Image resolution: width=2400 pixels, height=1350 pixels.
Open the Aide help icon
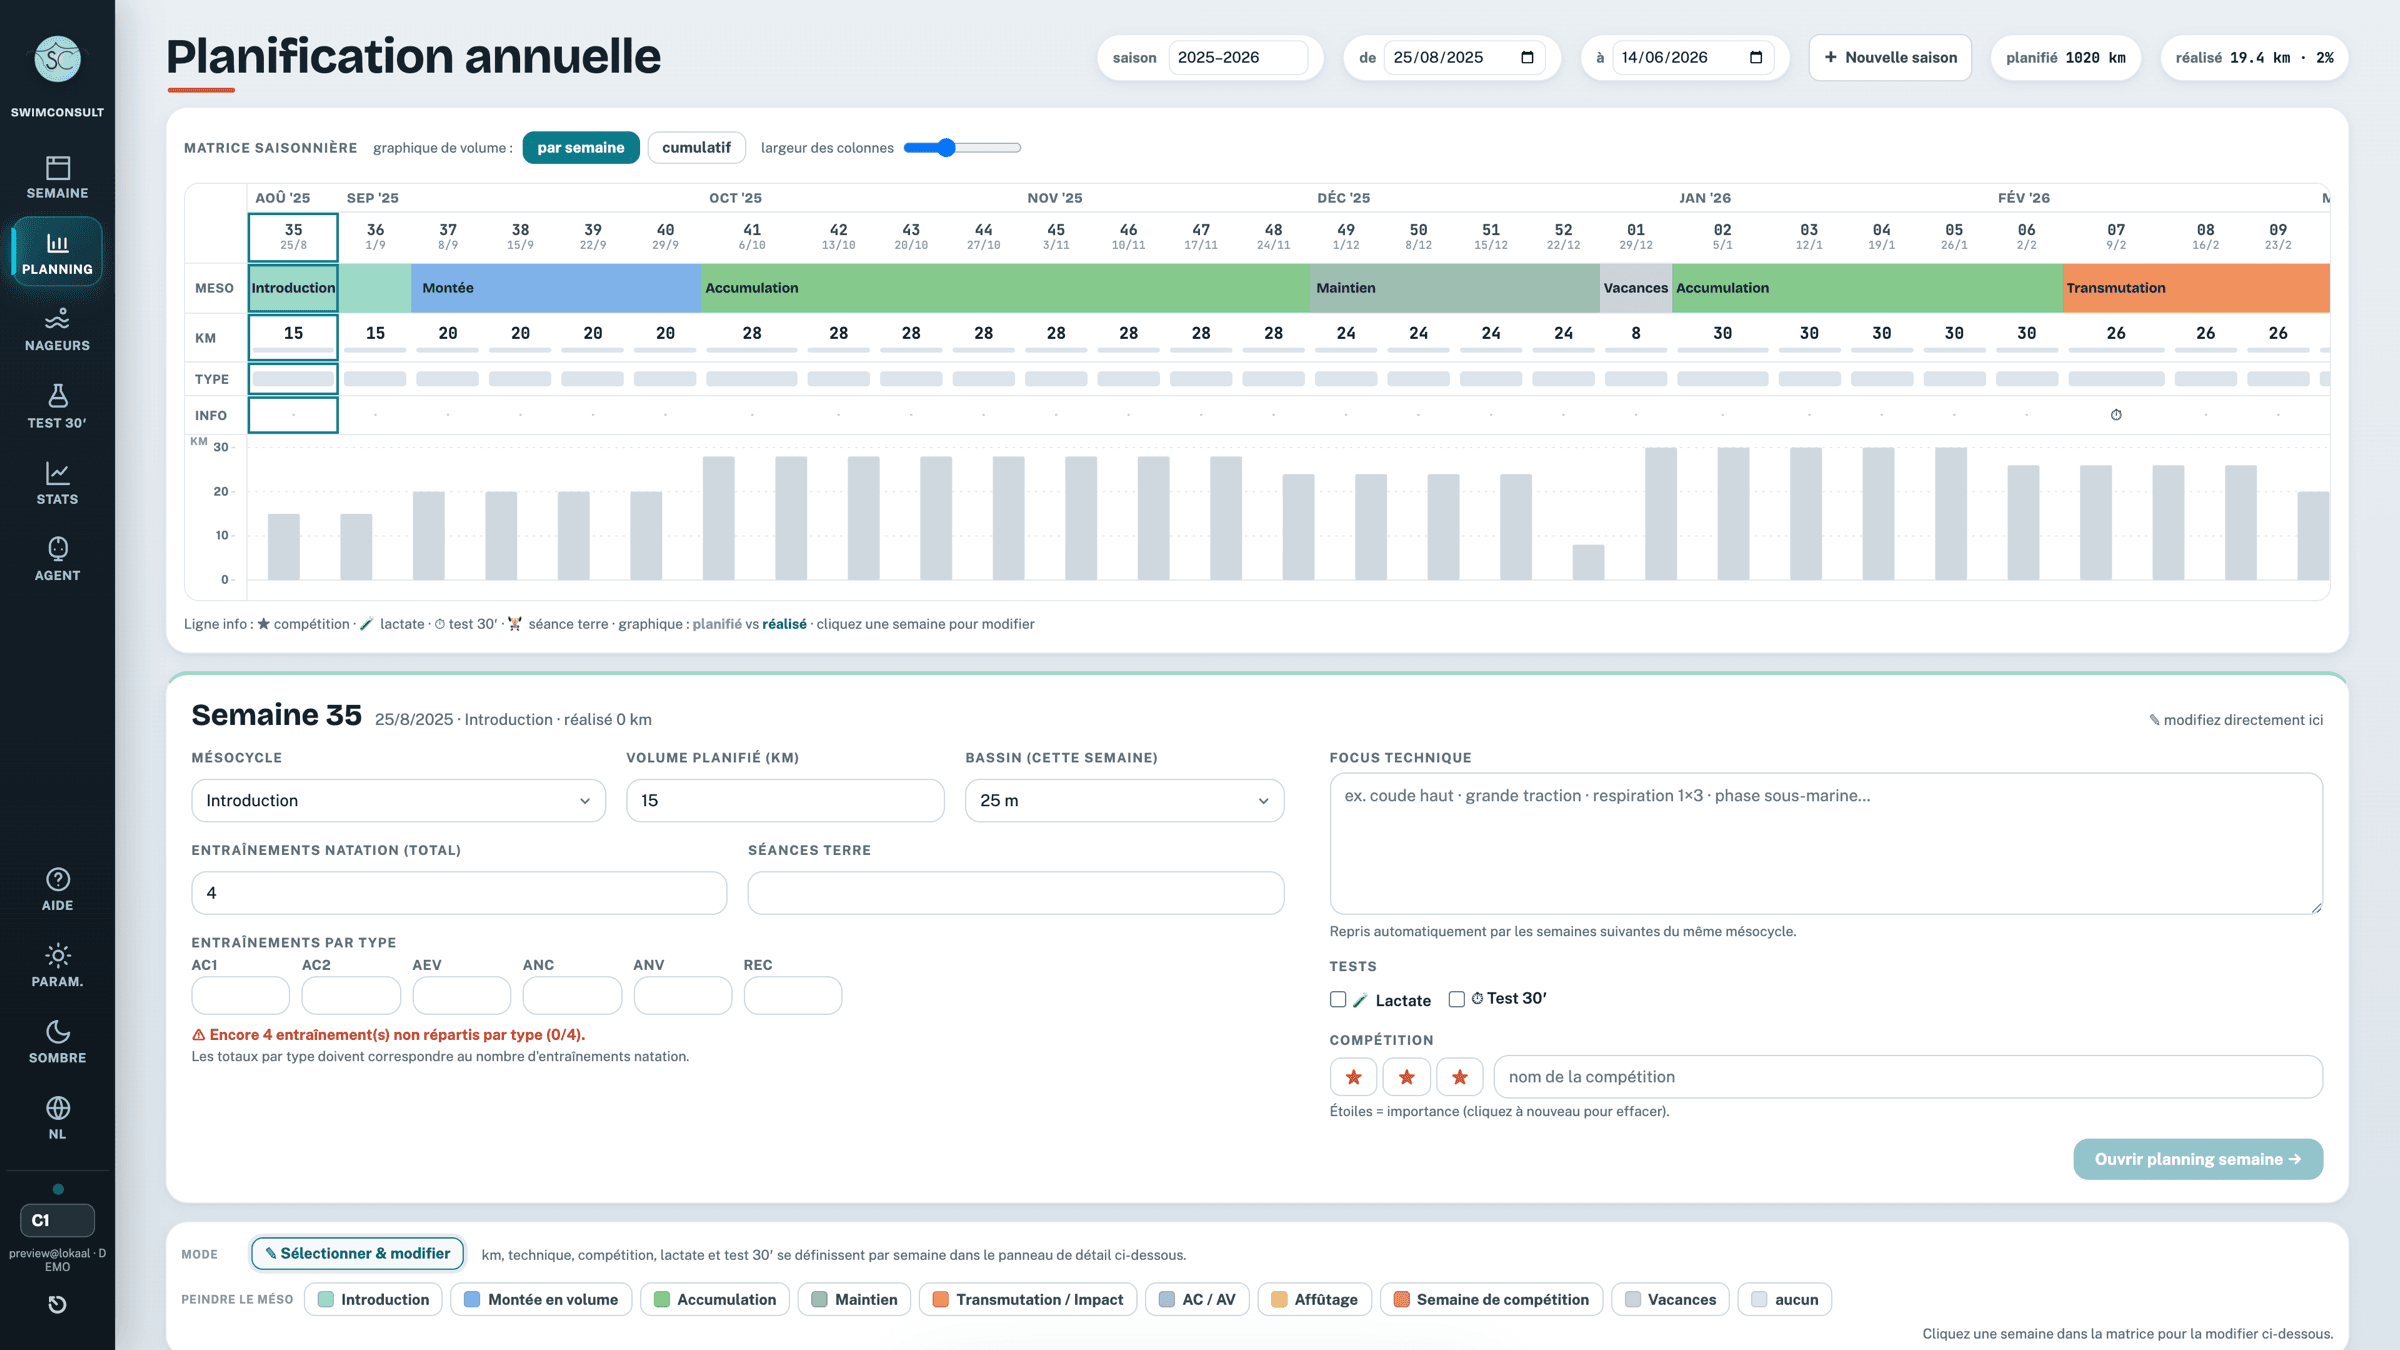57,889
